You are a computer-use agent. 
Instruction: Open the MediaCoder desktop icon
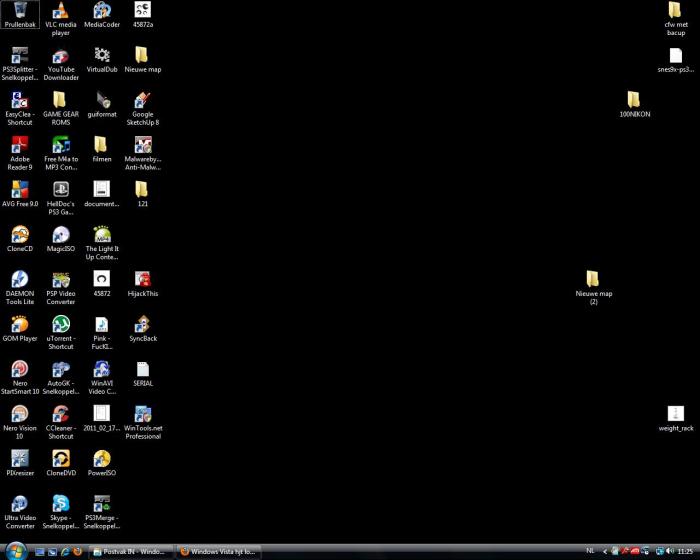coord(102,11)
